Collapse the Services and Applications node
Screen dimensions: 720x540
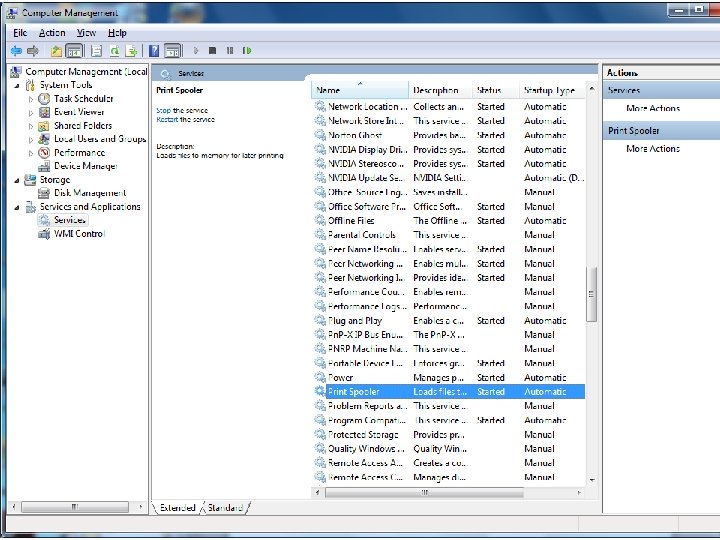pos(17,208)
